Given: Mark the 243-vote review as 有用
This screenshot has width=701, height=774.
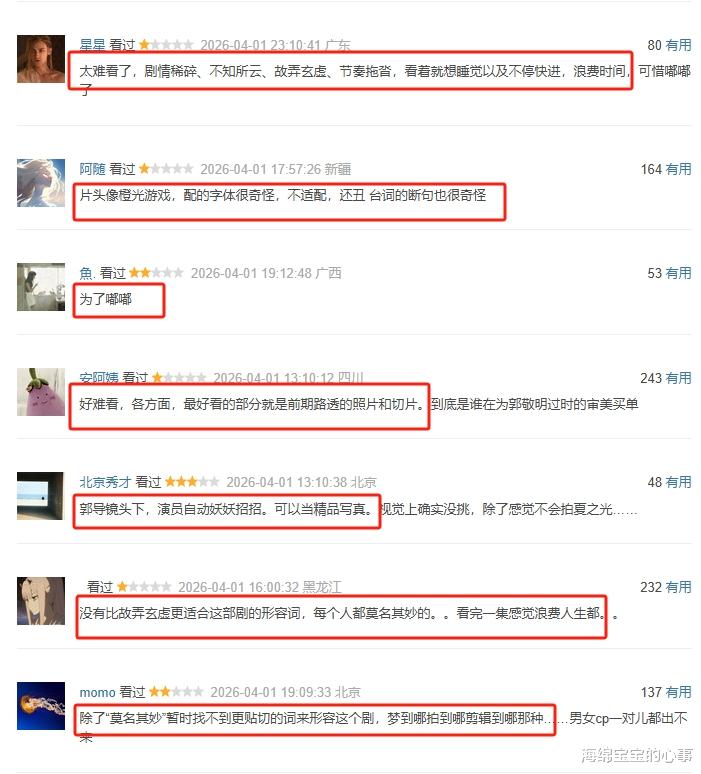Looking at the screenshot, I should (x=678, y=378).
